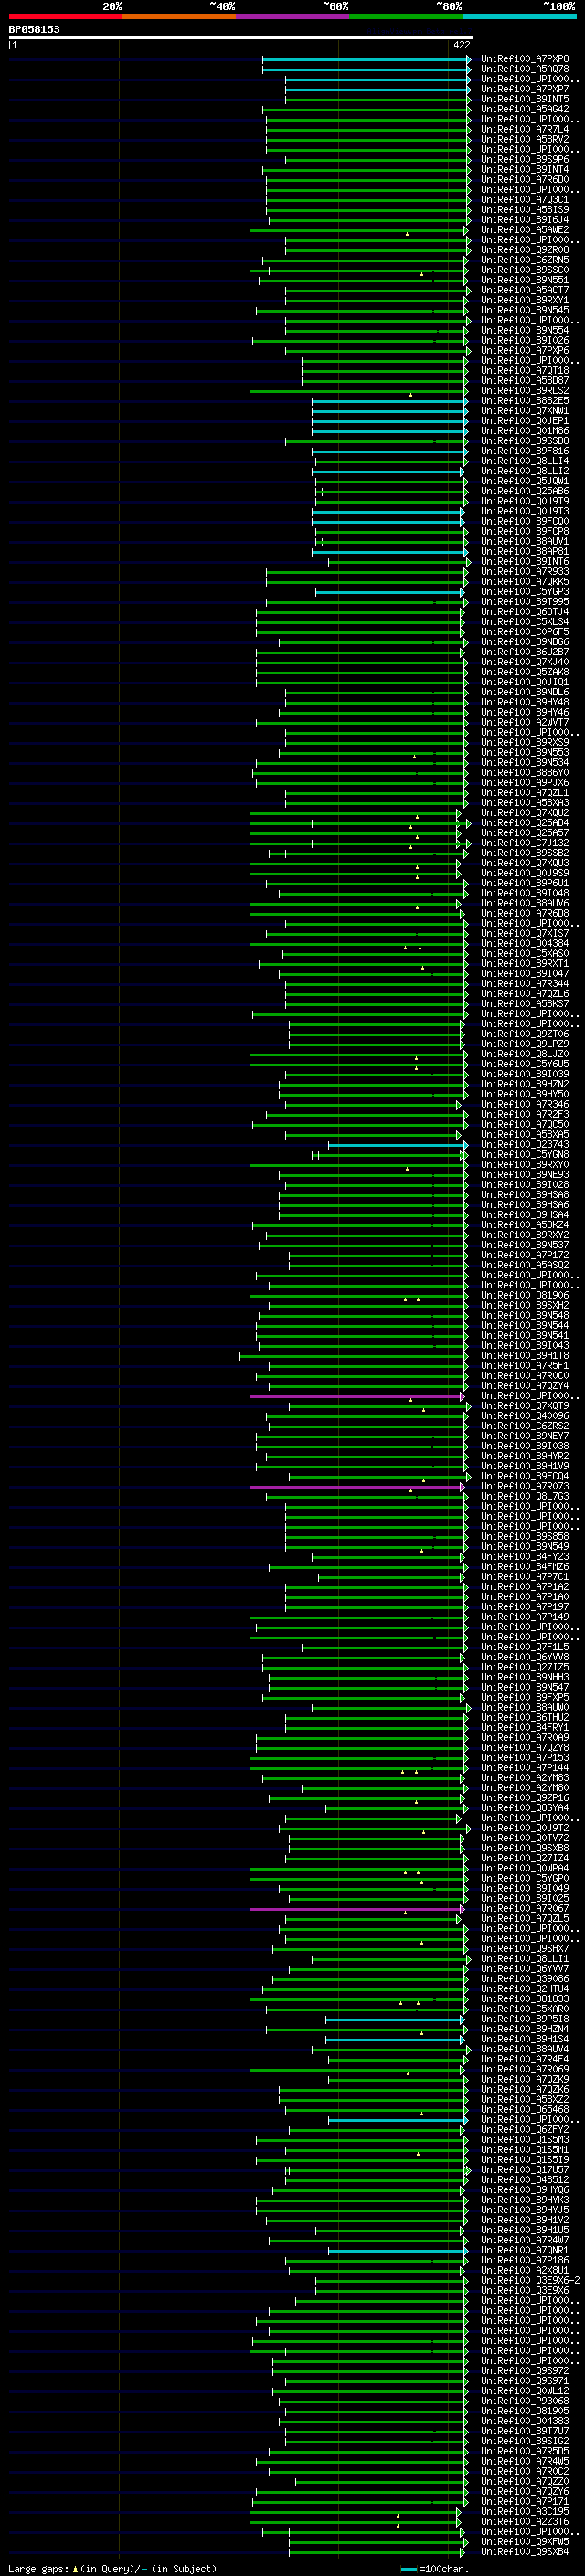Viewport: 585px width, 2576px height.
Task: Open hit UniRef100_A7PXP6
Action: coord(525,351)
